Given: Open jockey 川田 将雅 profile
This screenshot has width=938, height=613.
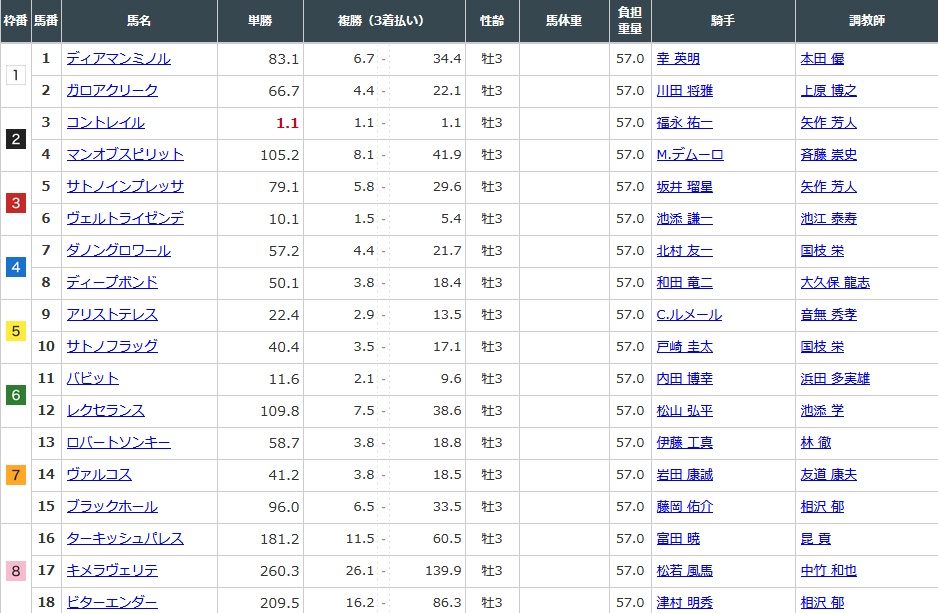Looking at the screenshot, I should pos(684,91).
